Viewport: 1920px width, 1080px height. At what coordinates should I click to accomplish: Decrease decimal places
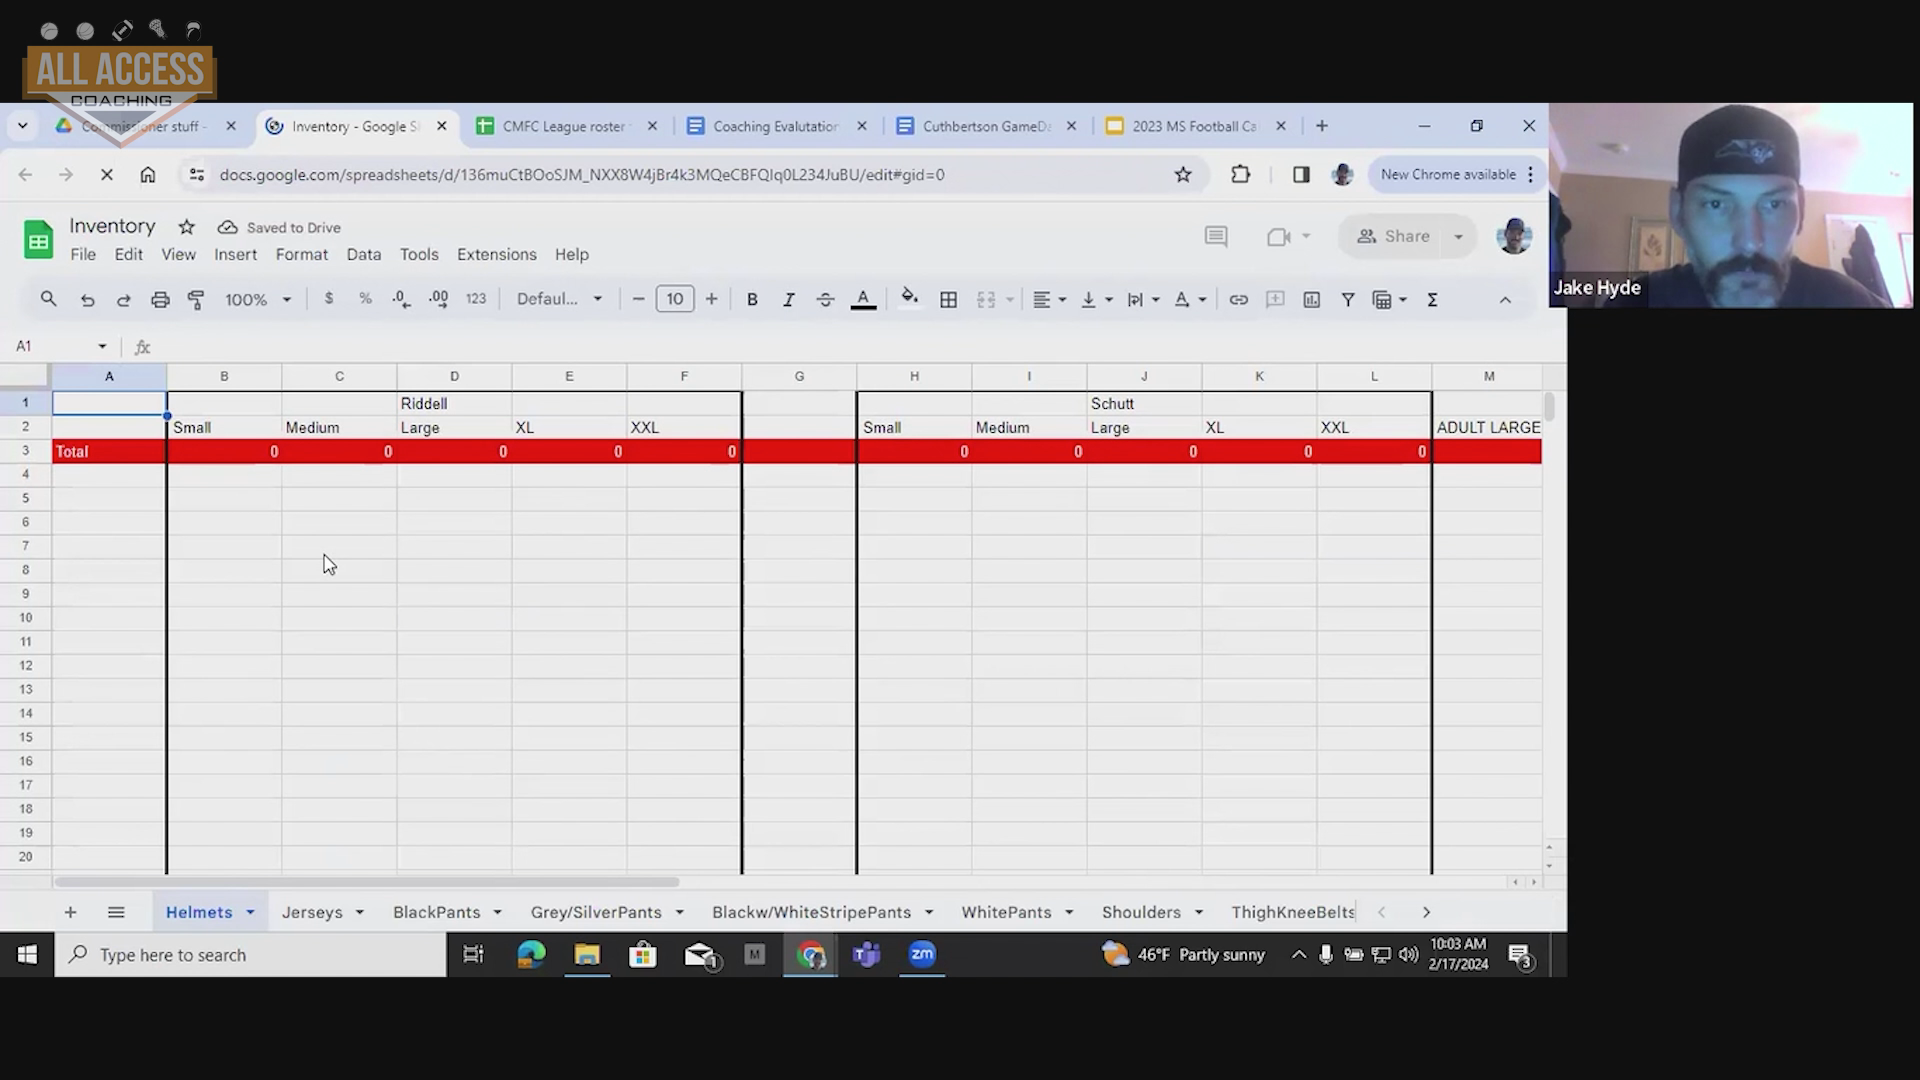point(401,299)
